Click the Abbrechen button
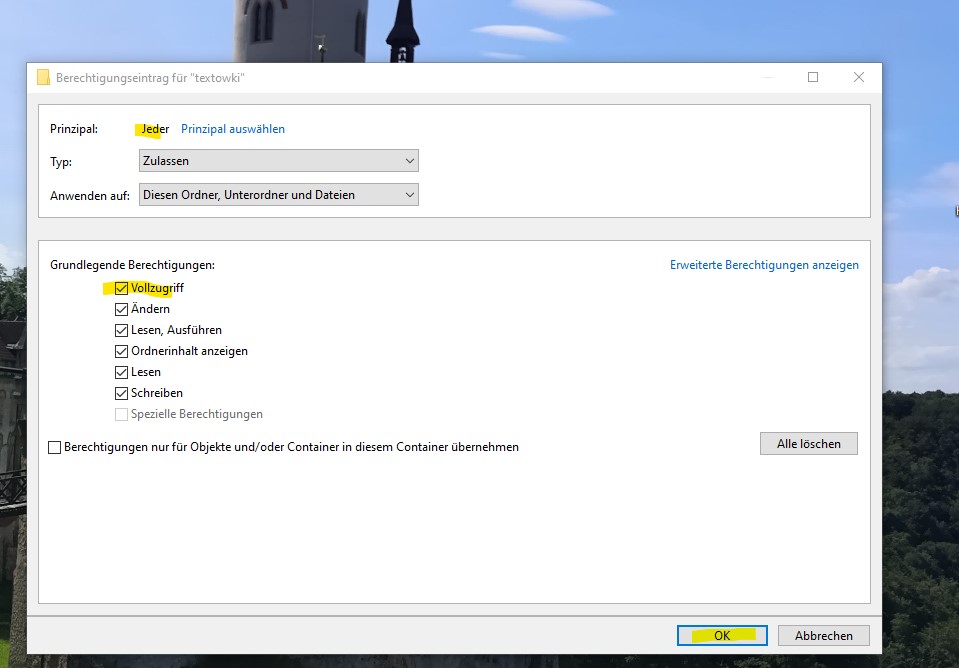This screenshot has width=959, height=668. (823, 636)
